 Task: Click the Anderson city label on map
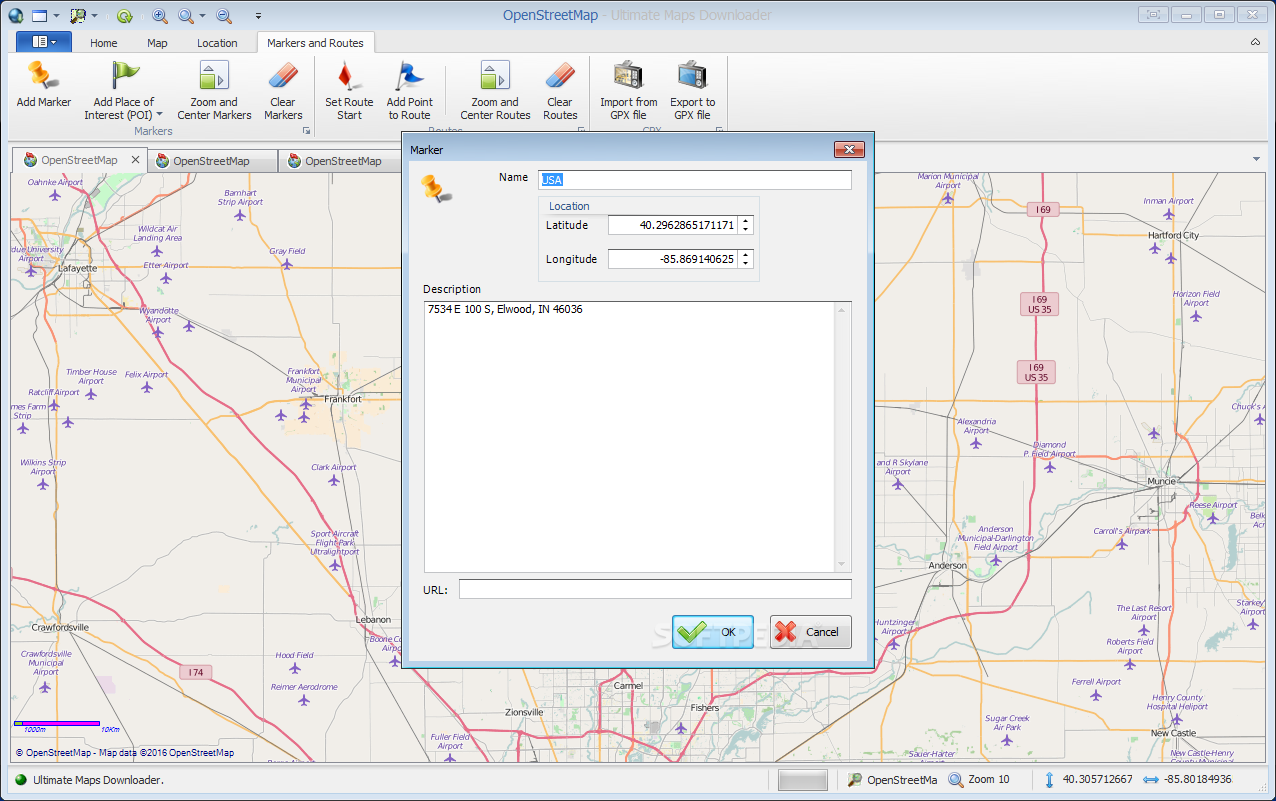click(948, 565)
